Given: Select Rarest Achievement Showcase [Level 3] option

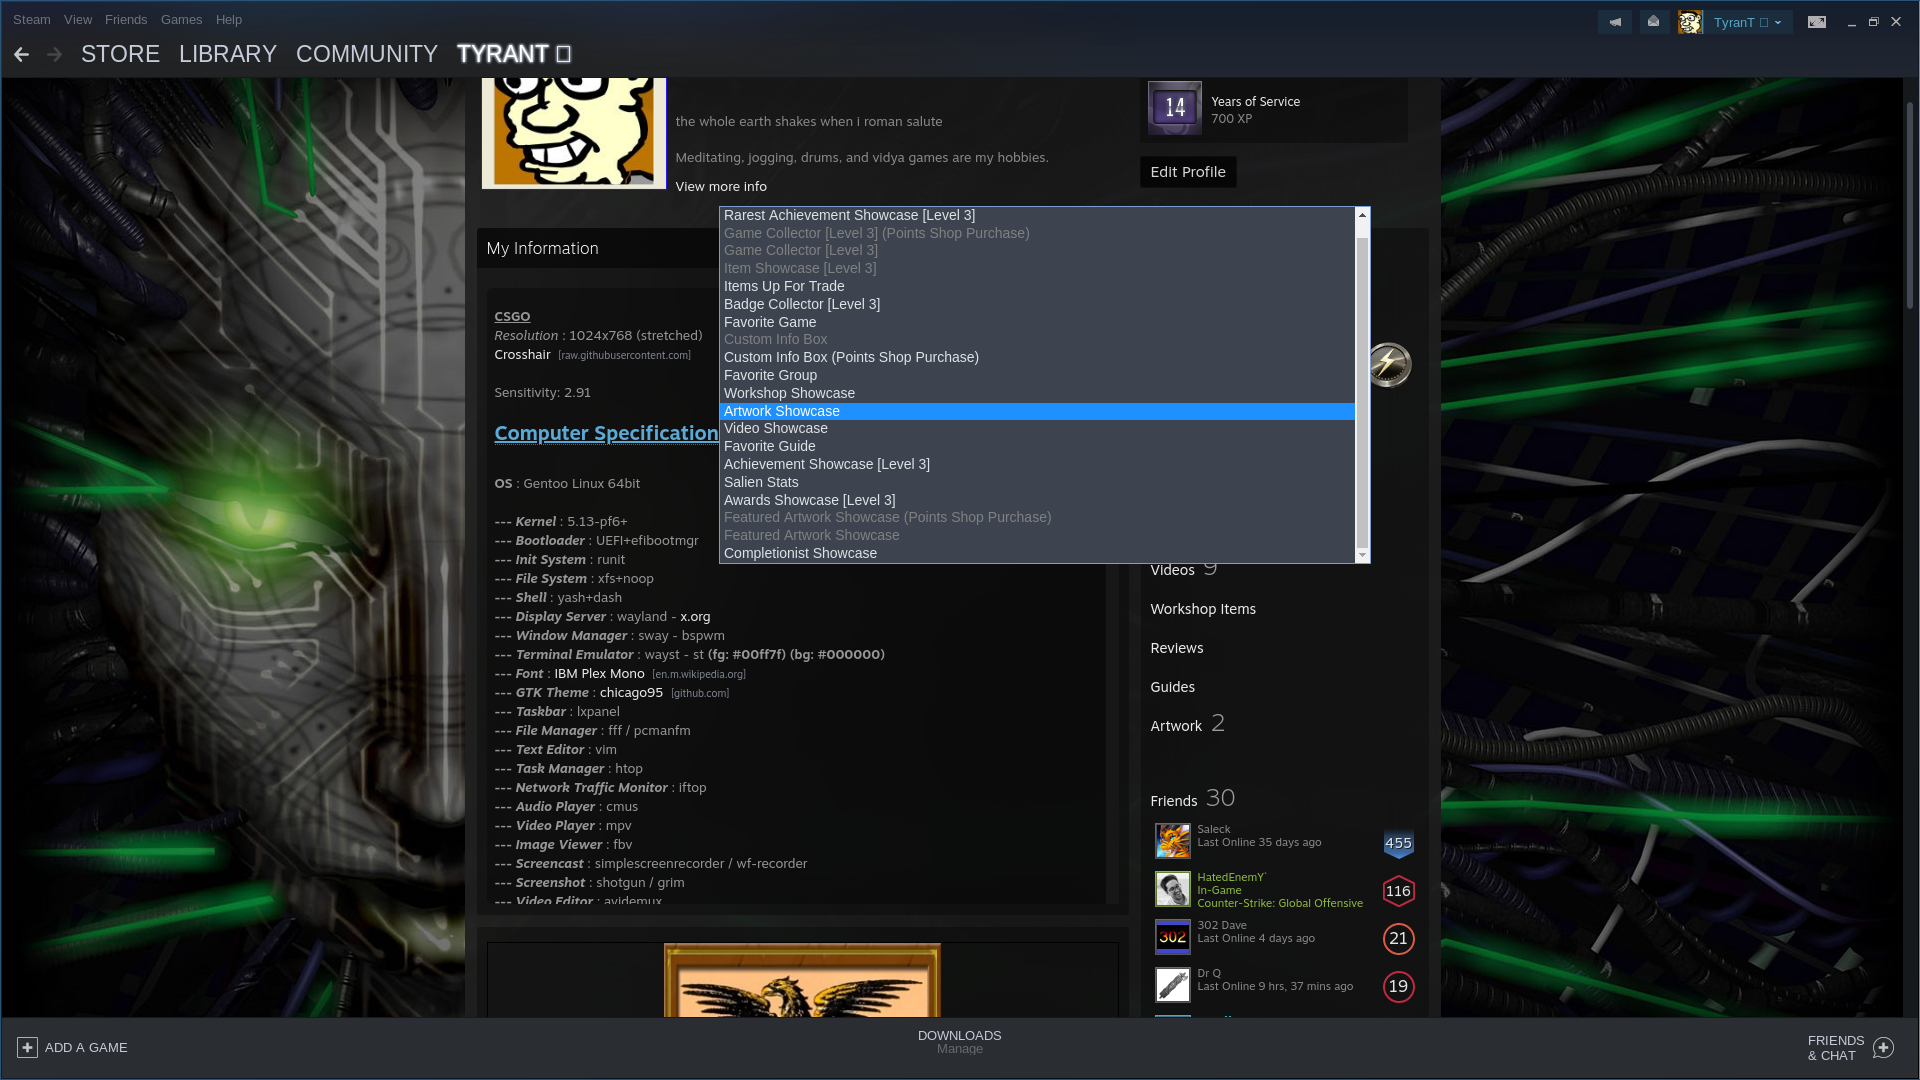Looking at the screenshot, I should [x=1037, y=215].
